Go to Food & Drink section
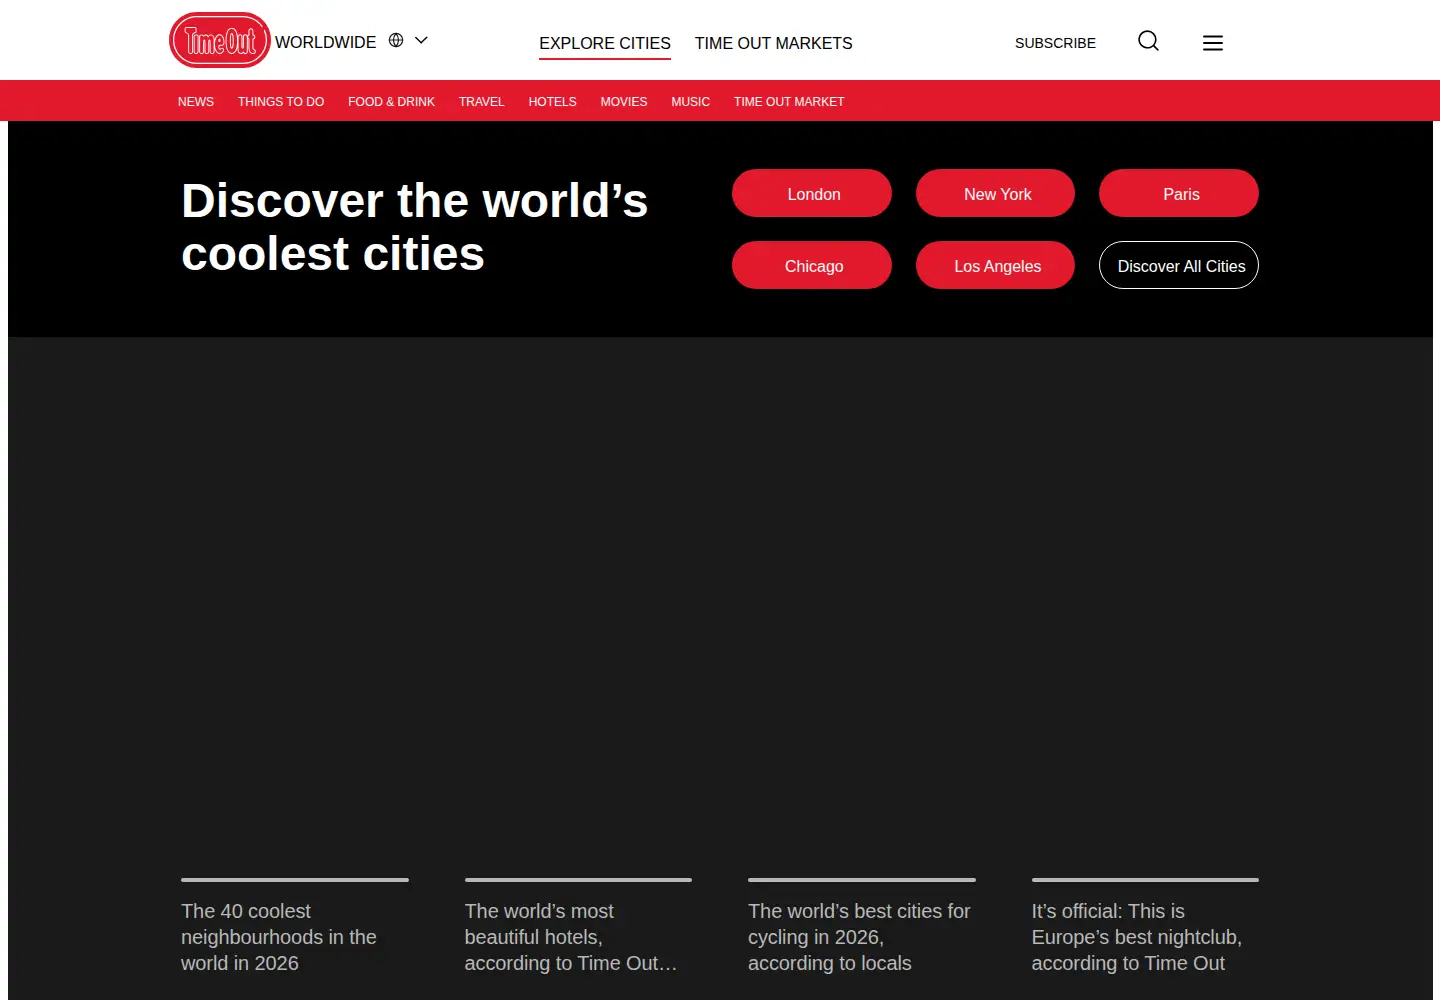Viewport: 1440px width, 1000px height. point(391,102)
